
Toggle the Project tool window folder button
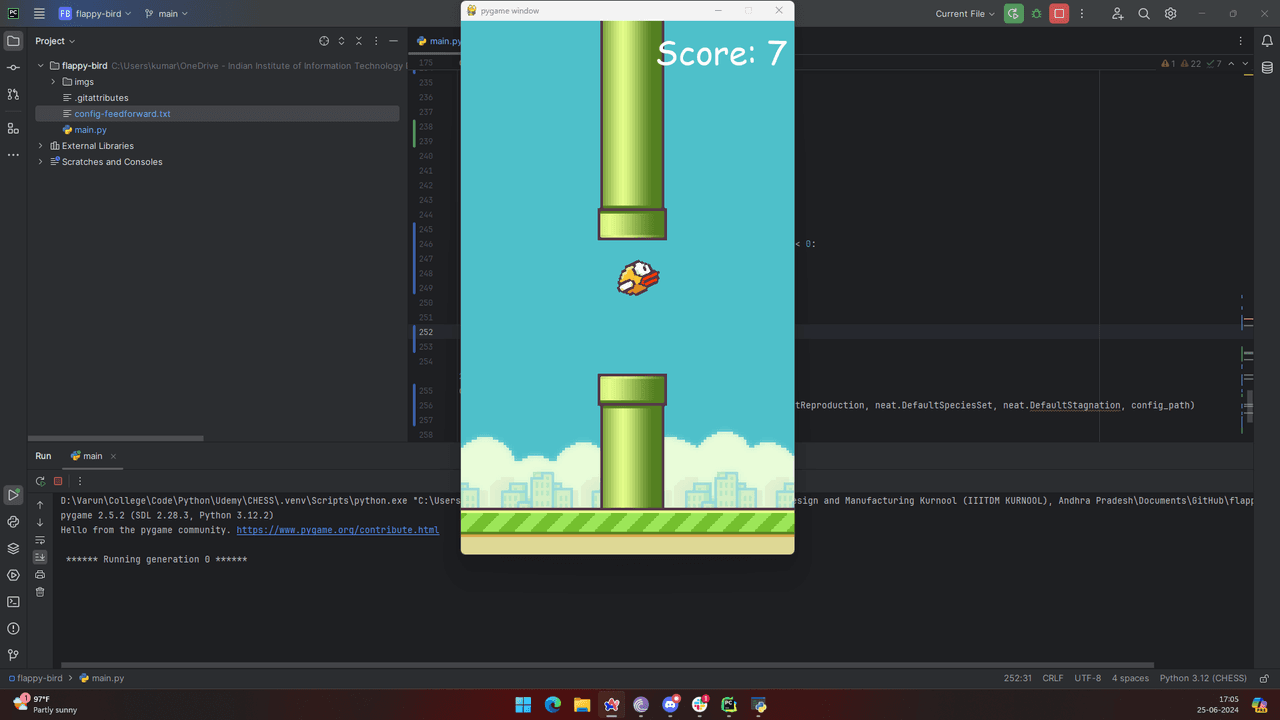click(x=13, y=41)
